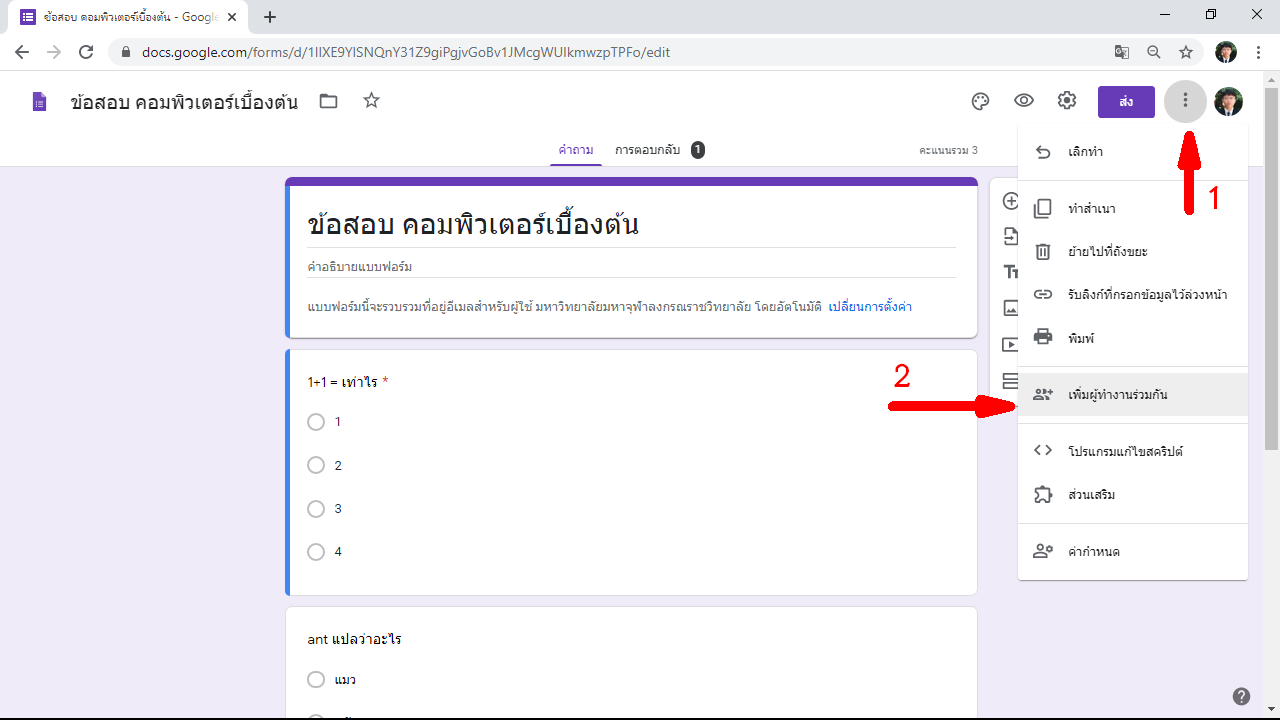Click the เปลี่ยนการตั้งค่า link
Image resolution: width=1280 pixels, height=721 pixels.
coord(870,307)
